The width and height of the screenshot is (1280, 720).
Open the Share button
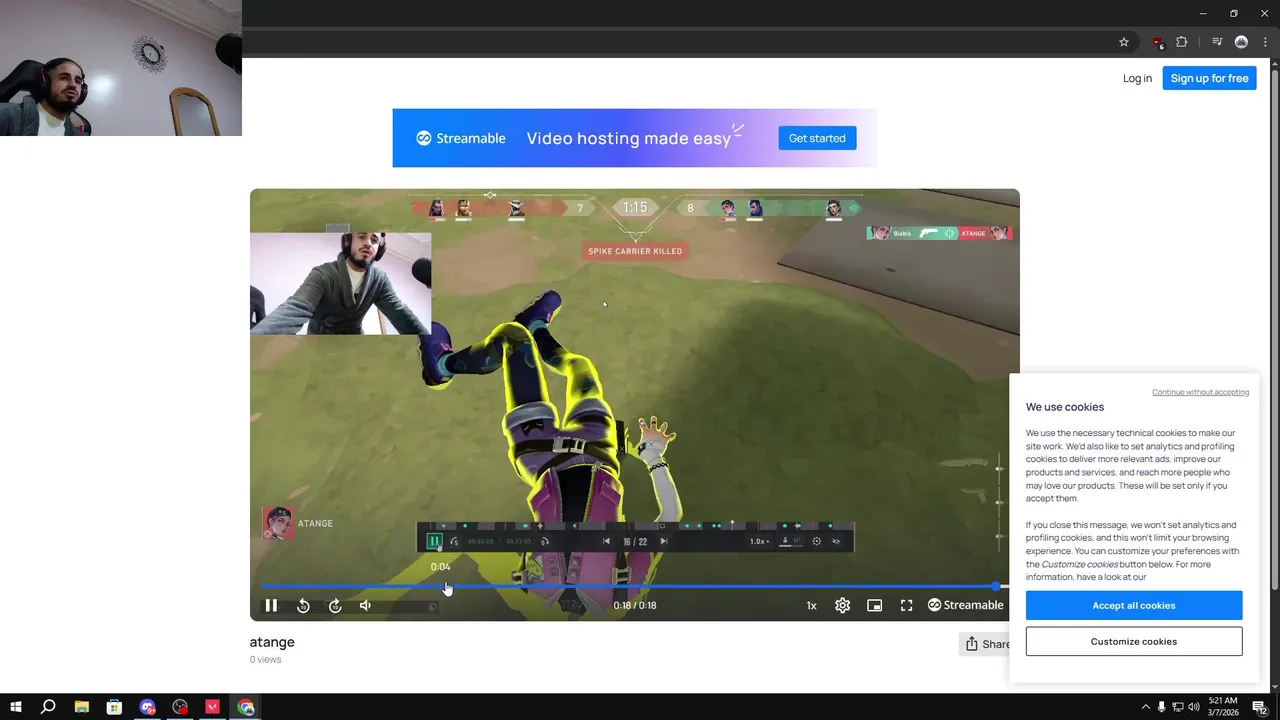click(x=986, y=644)
